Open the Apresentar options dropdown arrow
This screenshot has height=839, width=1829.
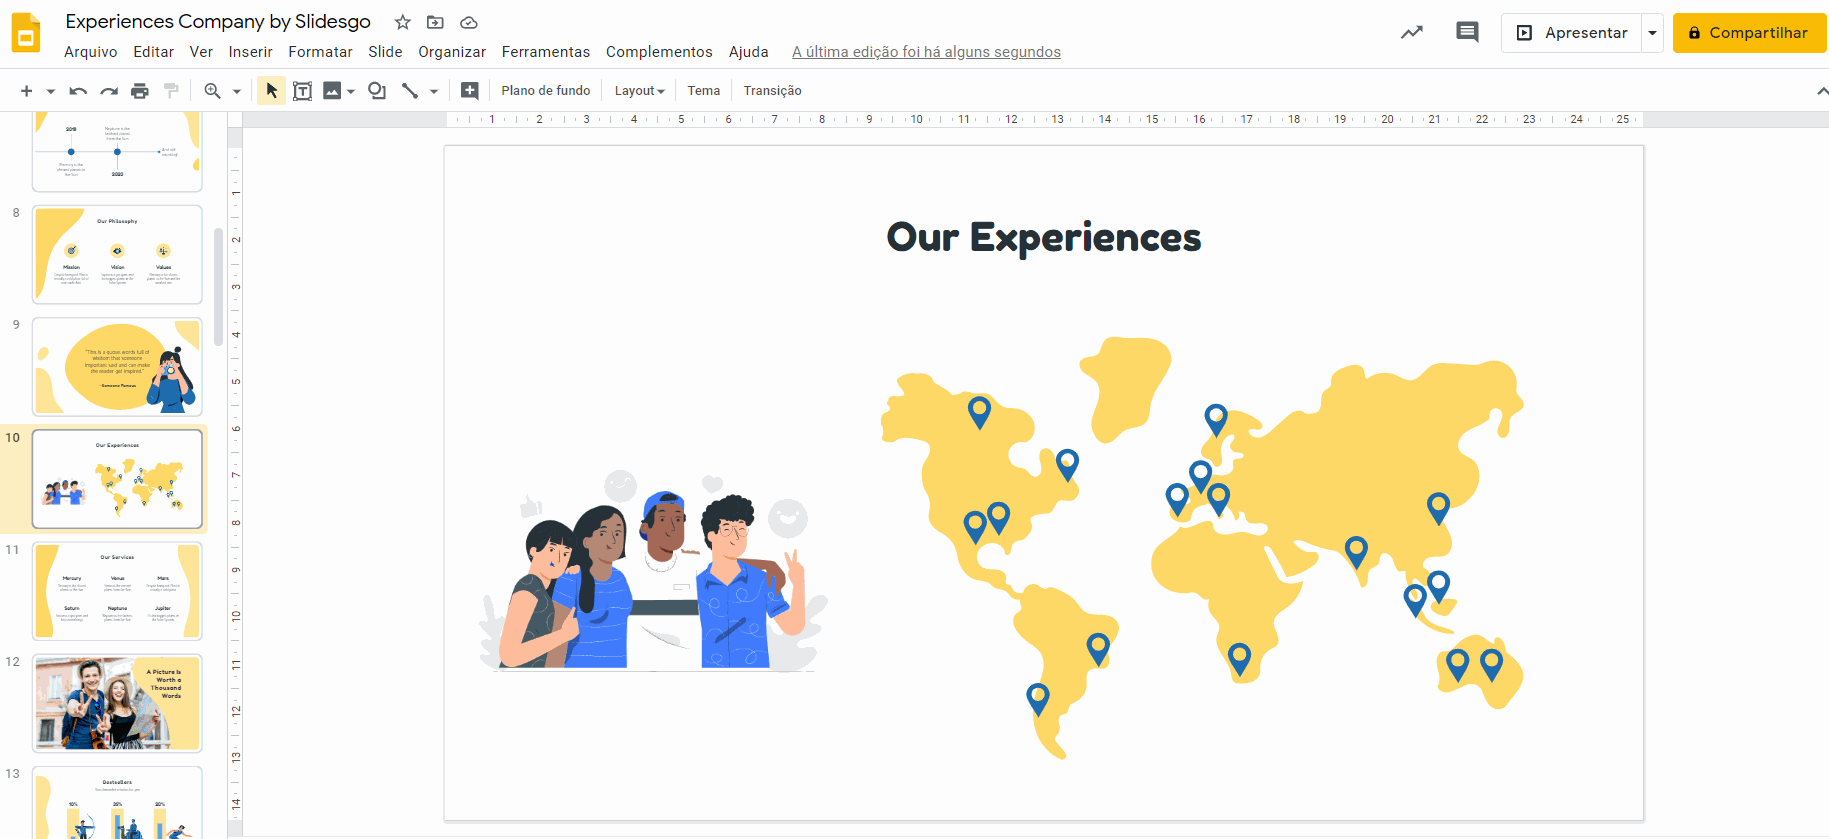coord(1652,33)
